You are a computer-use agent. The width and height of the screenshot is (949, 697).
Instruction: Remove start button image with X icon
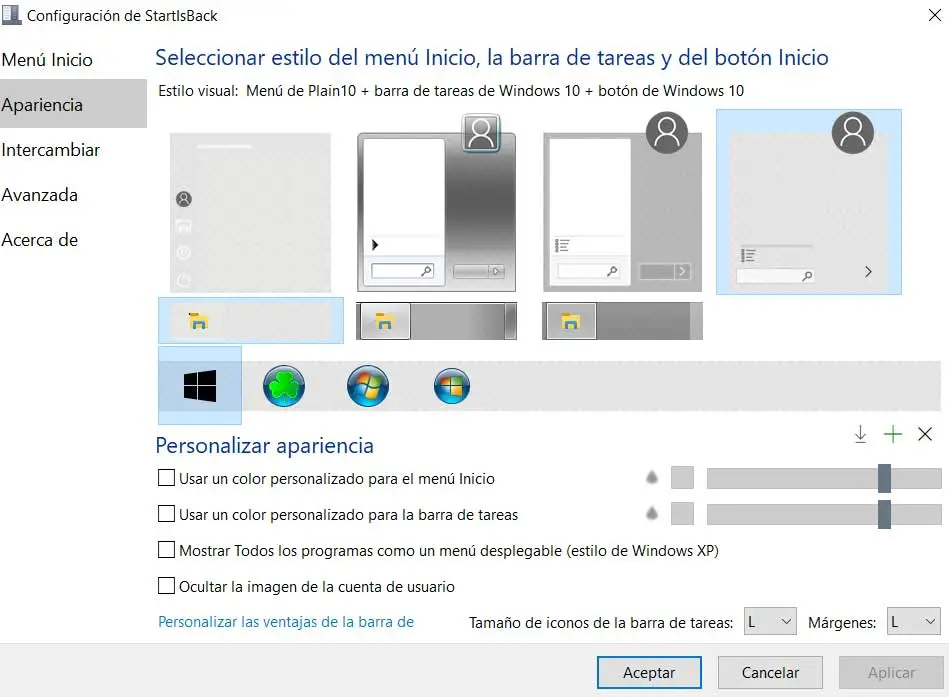pyautogui.click(x=925, y=434)
